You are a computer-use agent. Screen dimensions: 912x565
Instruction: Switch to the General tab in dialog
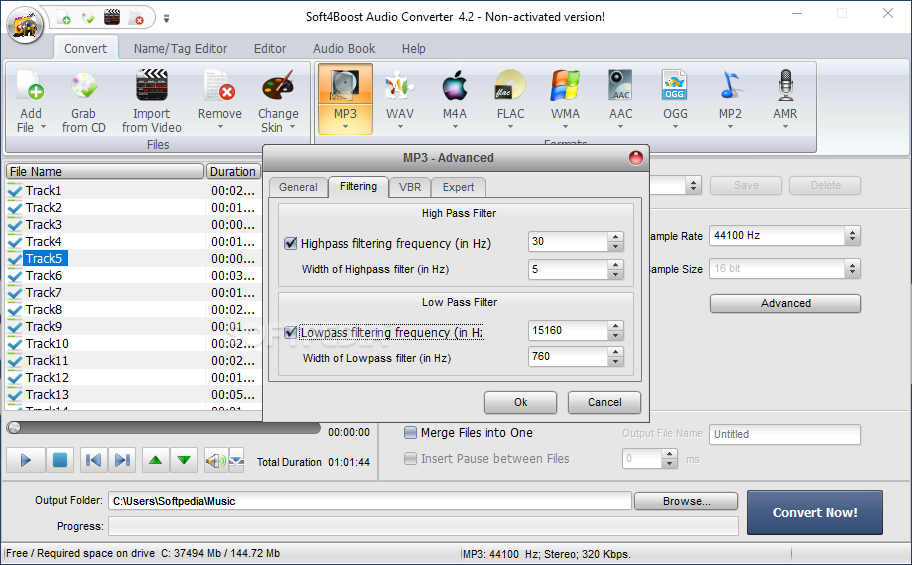pyautogui.click(x=298, y=187)
